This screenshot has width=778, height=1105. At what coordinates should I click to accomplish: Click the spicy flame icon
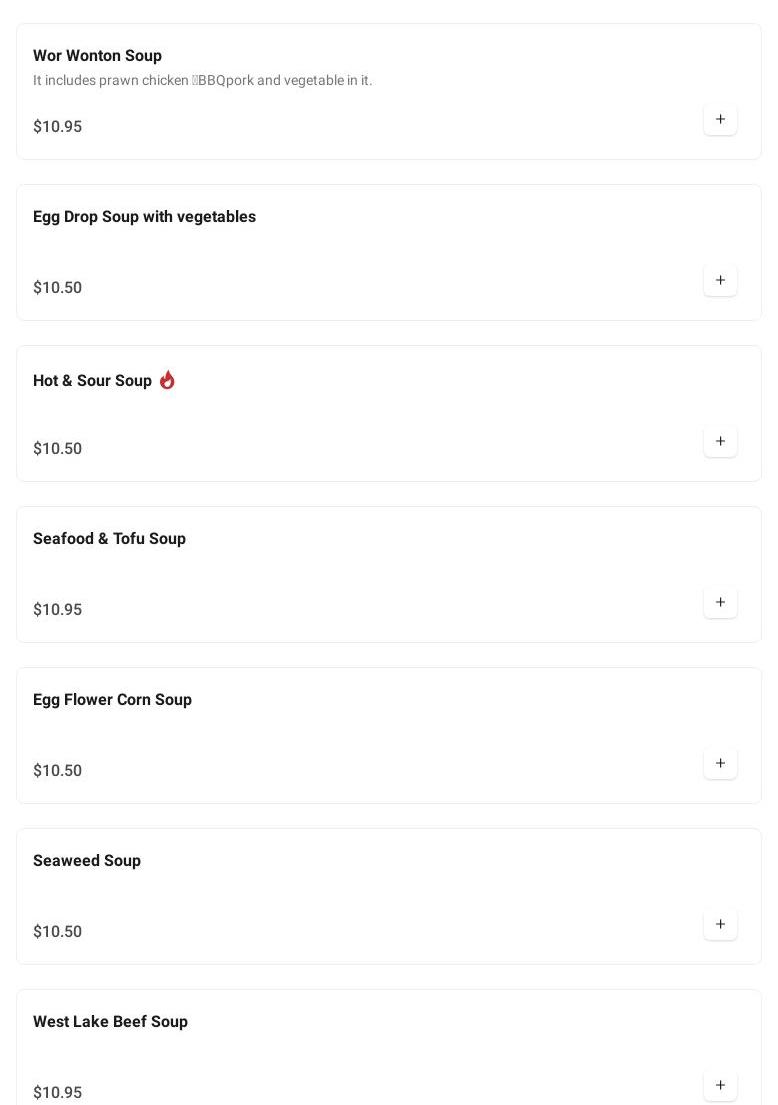coord(167,380)
